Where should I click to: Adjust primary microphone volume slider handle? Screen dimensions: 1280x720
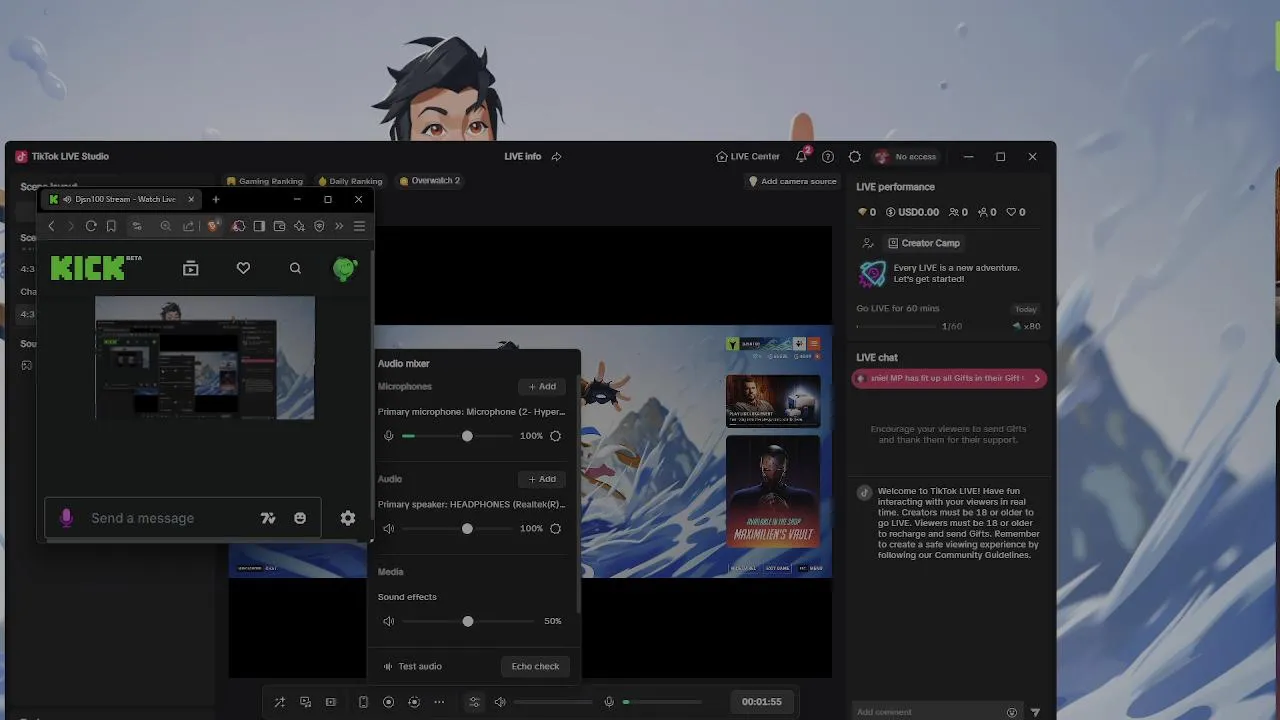467,436
